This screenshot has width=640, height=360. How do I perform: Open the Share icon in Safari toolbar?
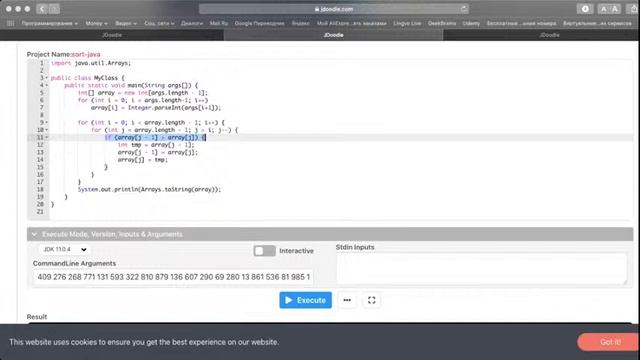[633, 9]
